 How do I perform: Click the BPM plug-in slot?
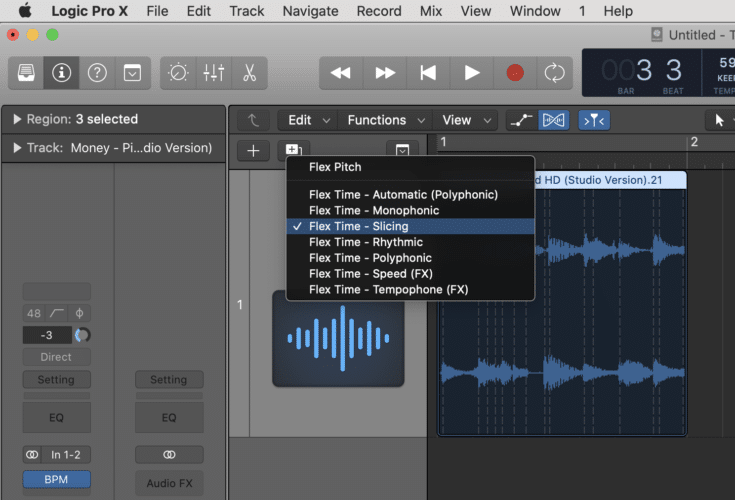56,479
